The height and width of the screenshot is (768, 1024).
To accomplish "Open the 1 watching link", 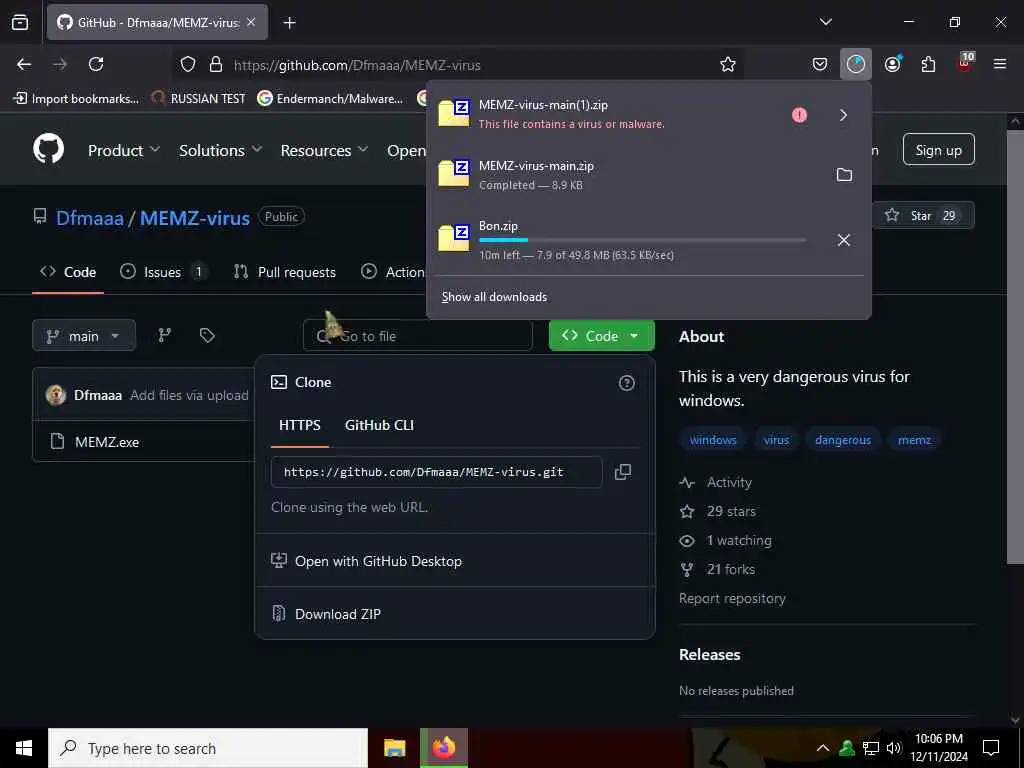I will point(726,541).
